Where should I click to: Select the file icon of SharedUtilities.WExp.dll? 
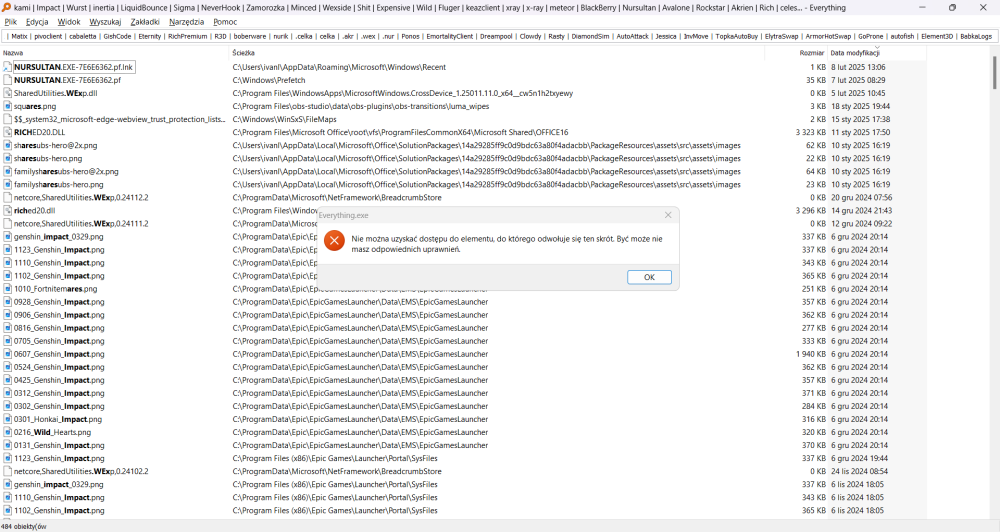(x=8, y=93)
